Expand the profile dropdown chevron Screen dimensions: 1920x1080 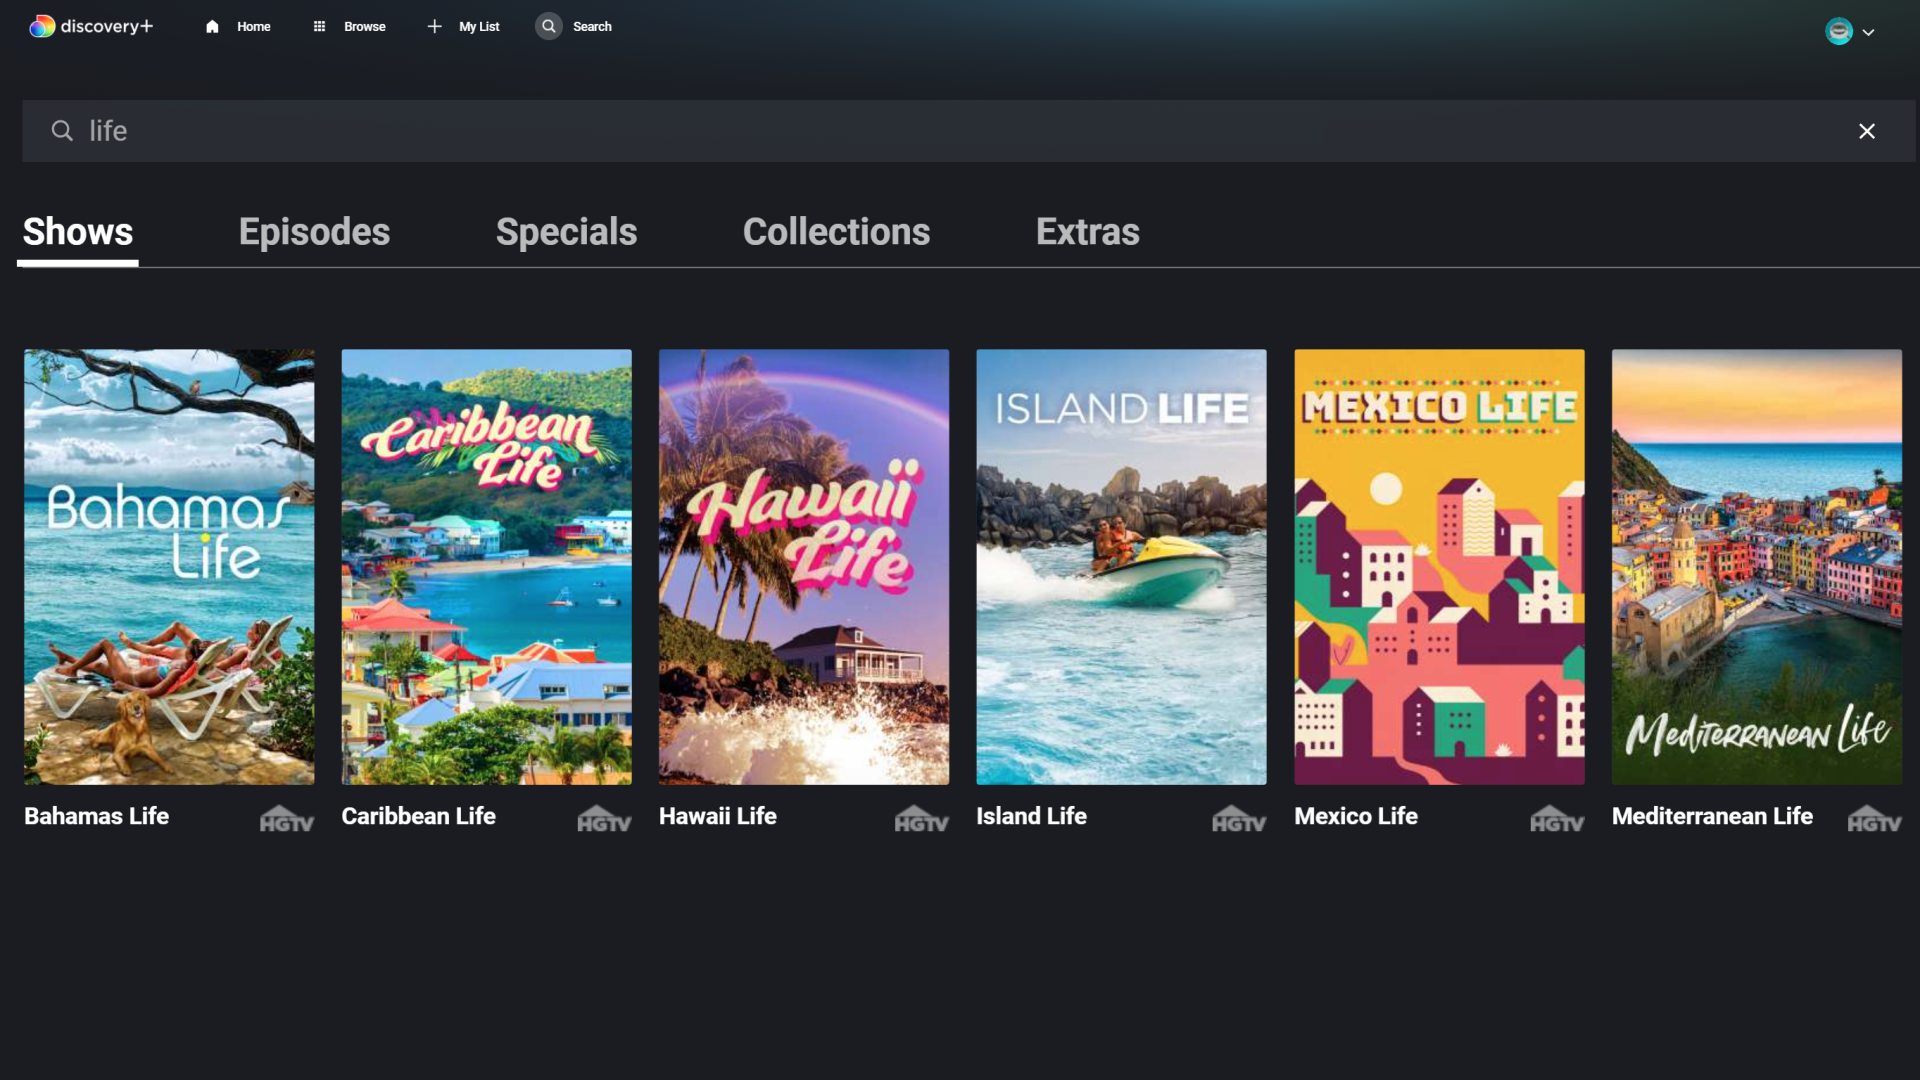tap(1868, 32)
